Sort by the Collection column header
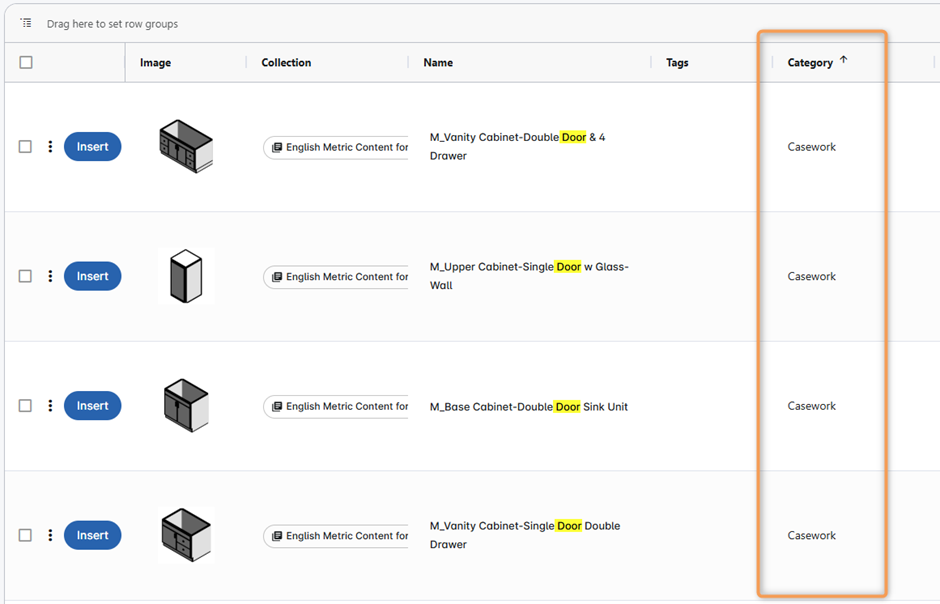This screenshot has width=940, height=604. click(x=286, y=63)
